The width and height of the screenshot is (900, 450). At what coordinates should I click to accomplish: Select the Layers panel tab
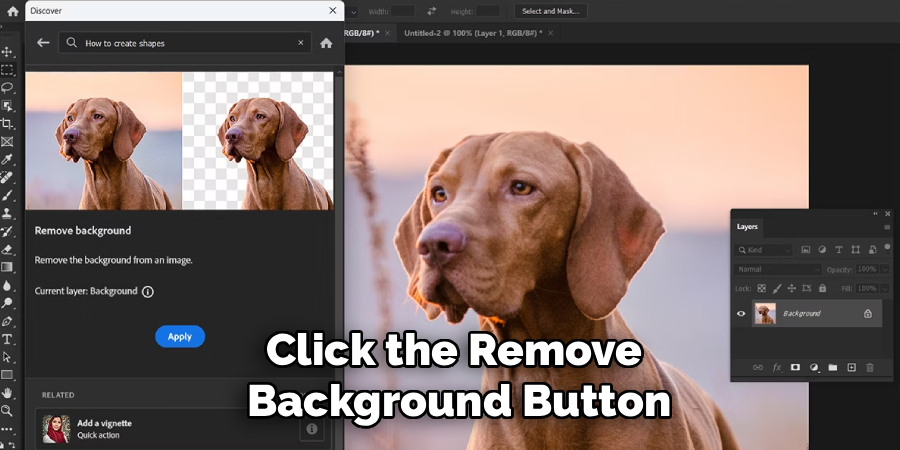click(x=747, y=227)
